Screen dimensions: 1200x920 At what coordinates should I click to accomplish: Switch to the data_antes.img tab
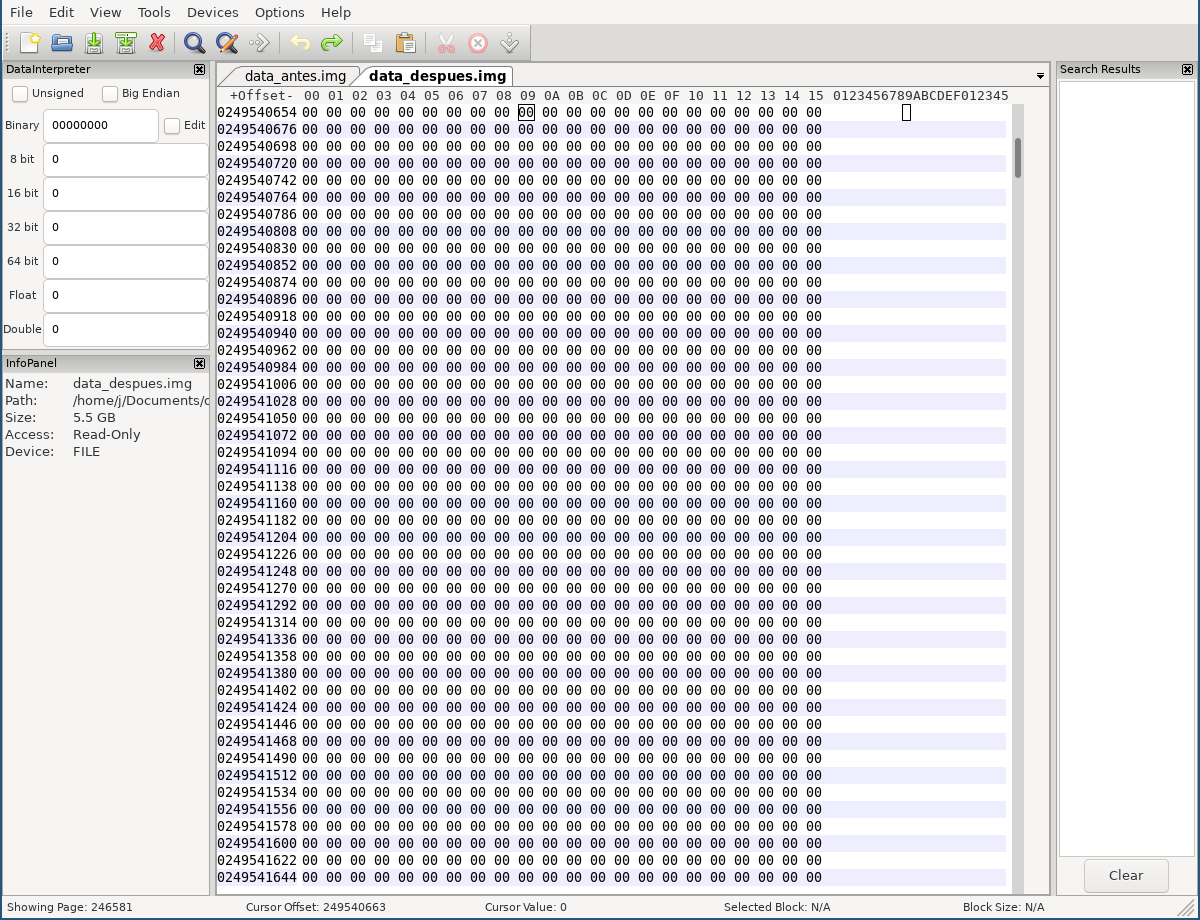coord(295,76)
